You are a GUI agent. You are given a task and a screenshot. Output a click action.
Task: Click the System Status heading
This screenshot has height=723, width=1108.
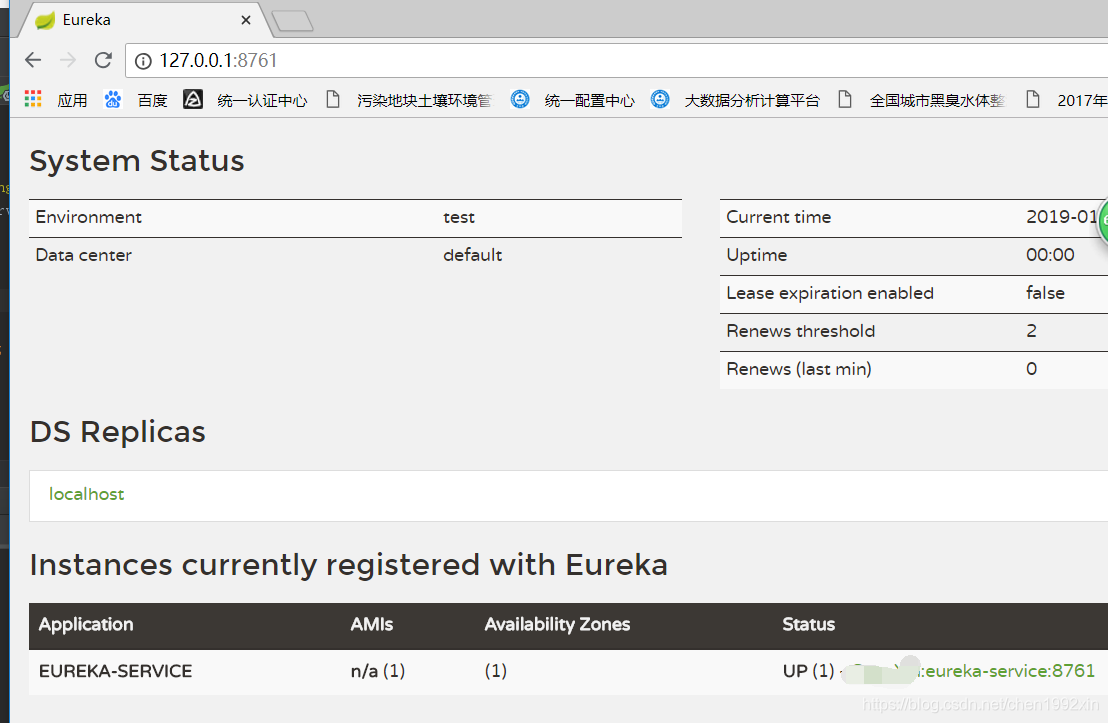click(x=136, y=161)
